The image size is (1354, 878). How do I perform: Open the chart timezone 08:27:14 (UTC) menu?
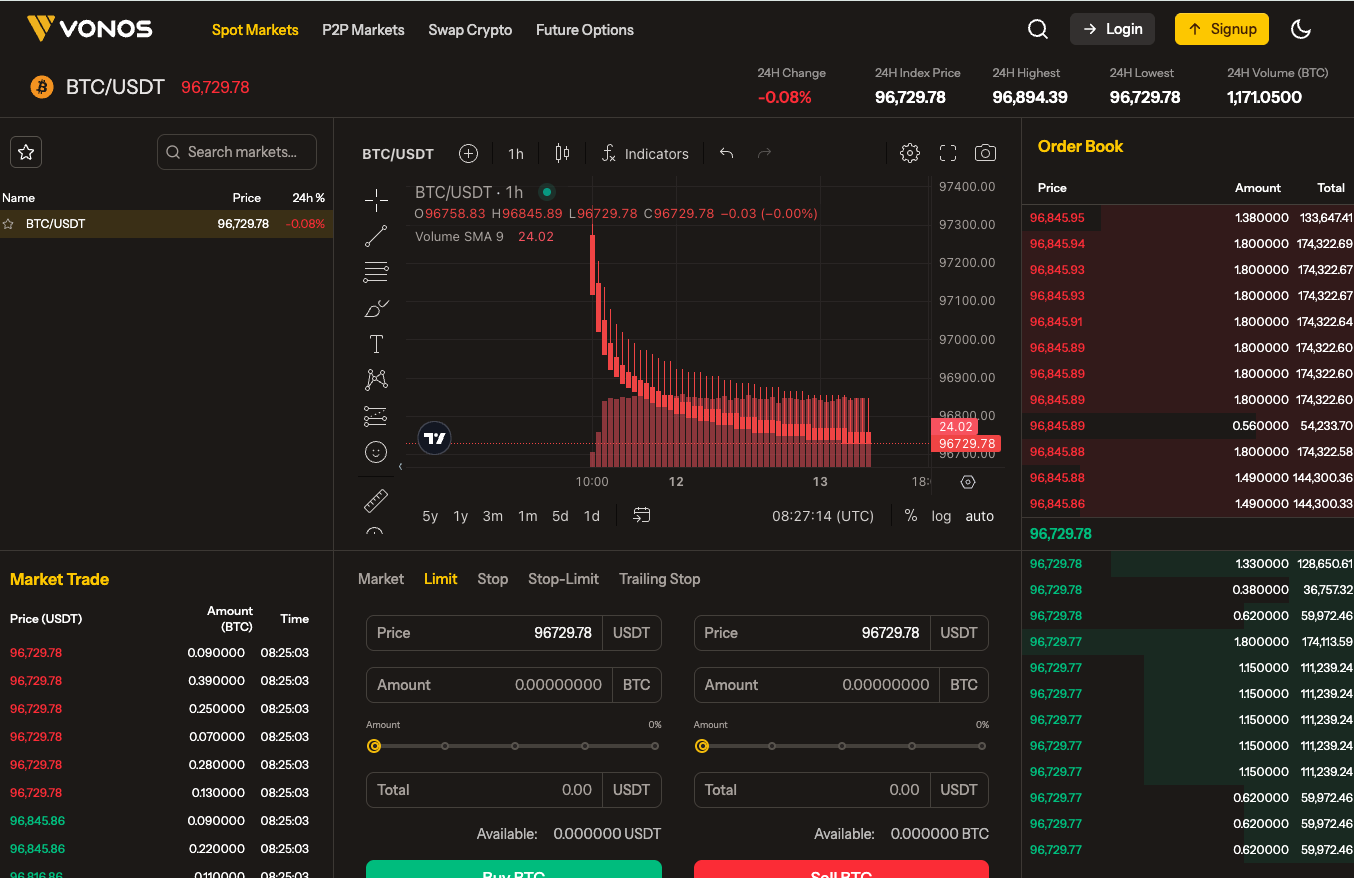[823, 516]
